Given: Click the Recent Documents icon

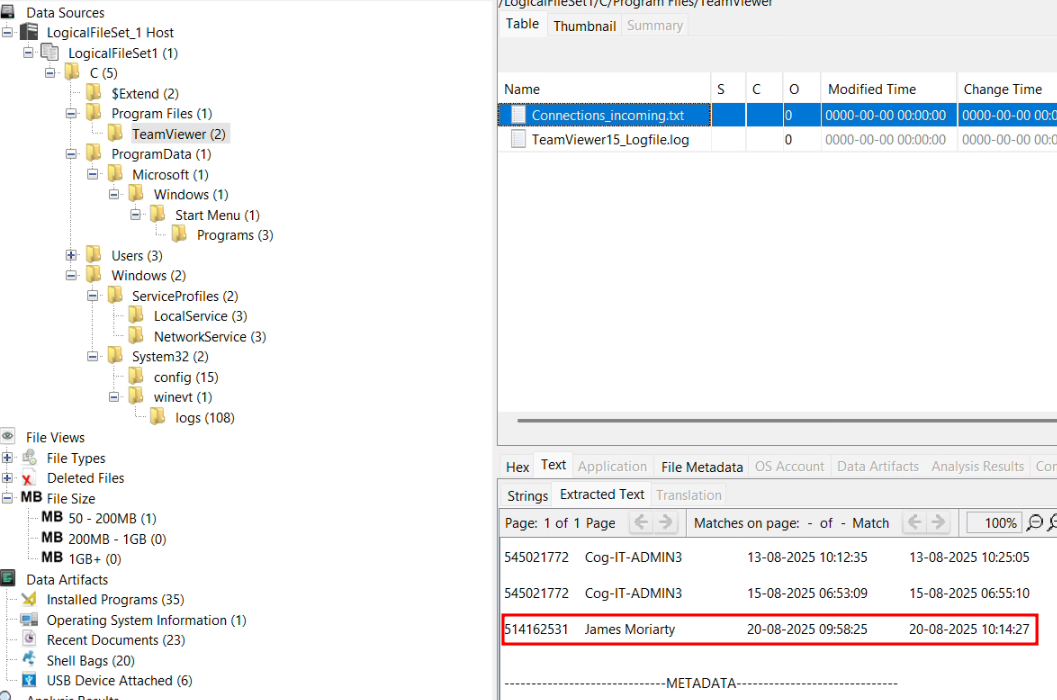Looking at the screenshot, I should click(x=29, y=640).
